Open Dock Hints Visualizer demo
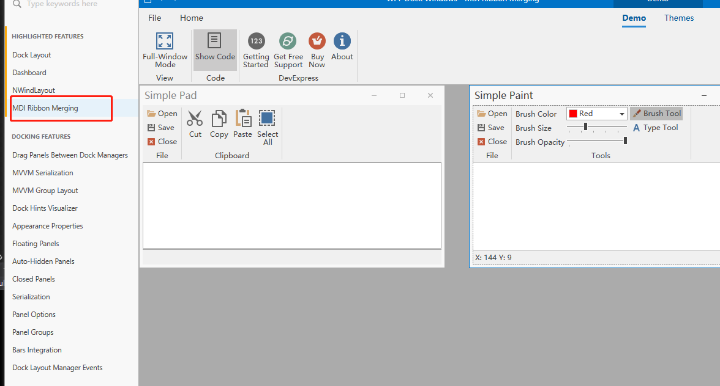The width and height of the screenshot is (720, 386). click(x=45, y=208)
